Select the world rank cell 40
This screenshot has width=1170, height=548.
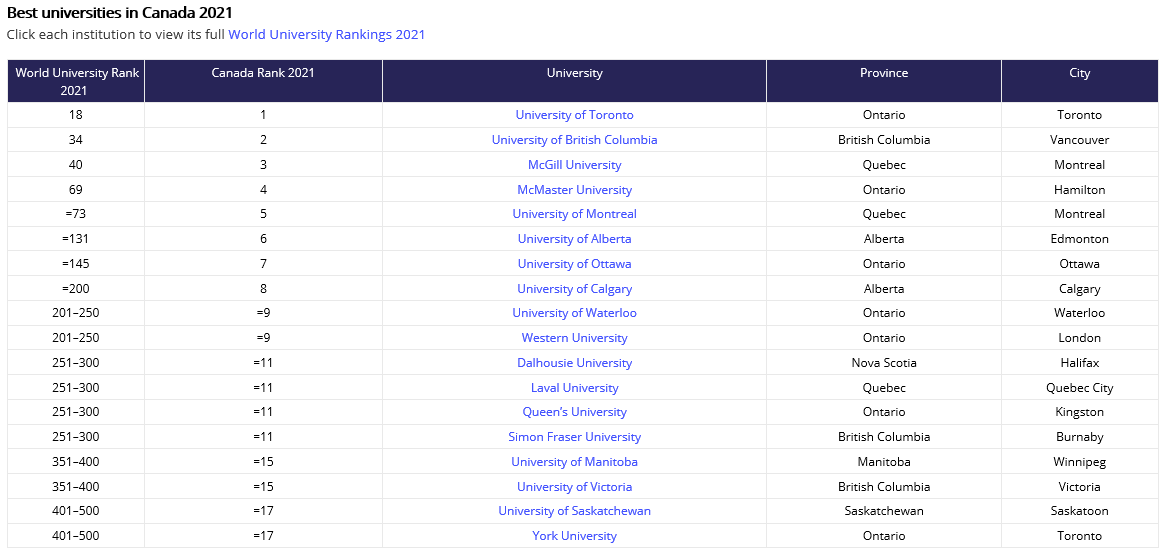tap(76, 164)
